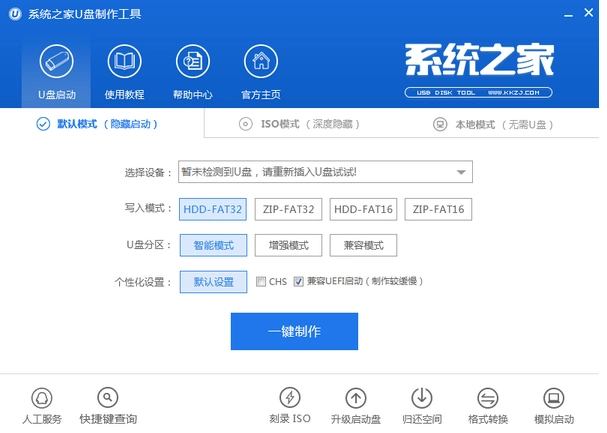Select ZIP-FAT32 write mode
This screenshot has width=607, height=433.
click(x=287, y=209)
